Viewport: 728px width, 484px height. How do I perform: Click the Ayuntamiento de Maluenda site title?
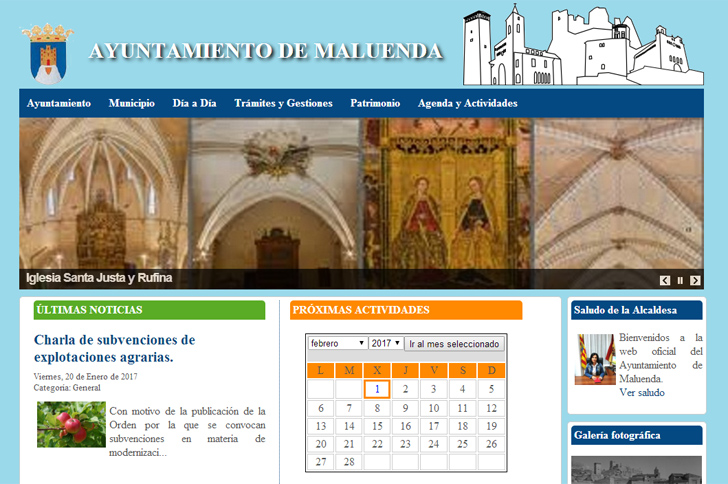(266, 51)
